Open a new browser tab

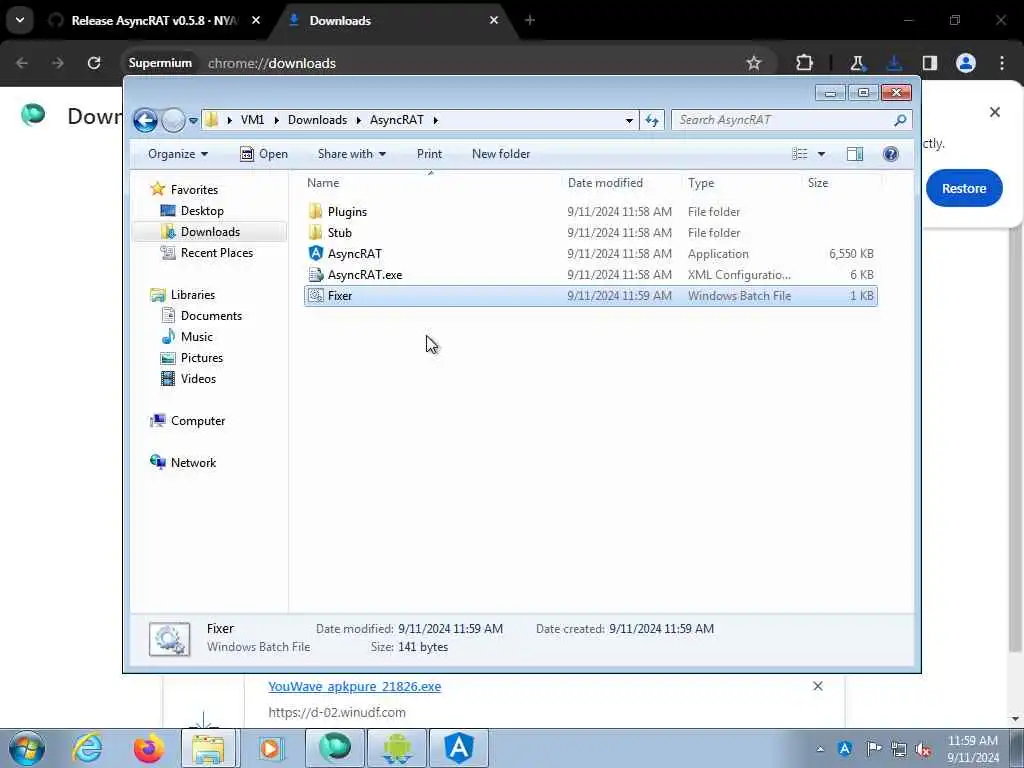click(530, 20)
